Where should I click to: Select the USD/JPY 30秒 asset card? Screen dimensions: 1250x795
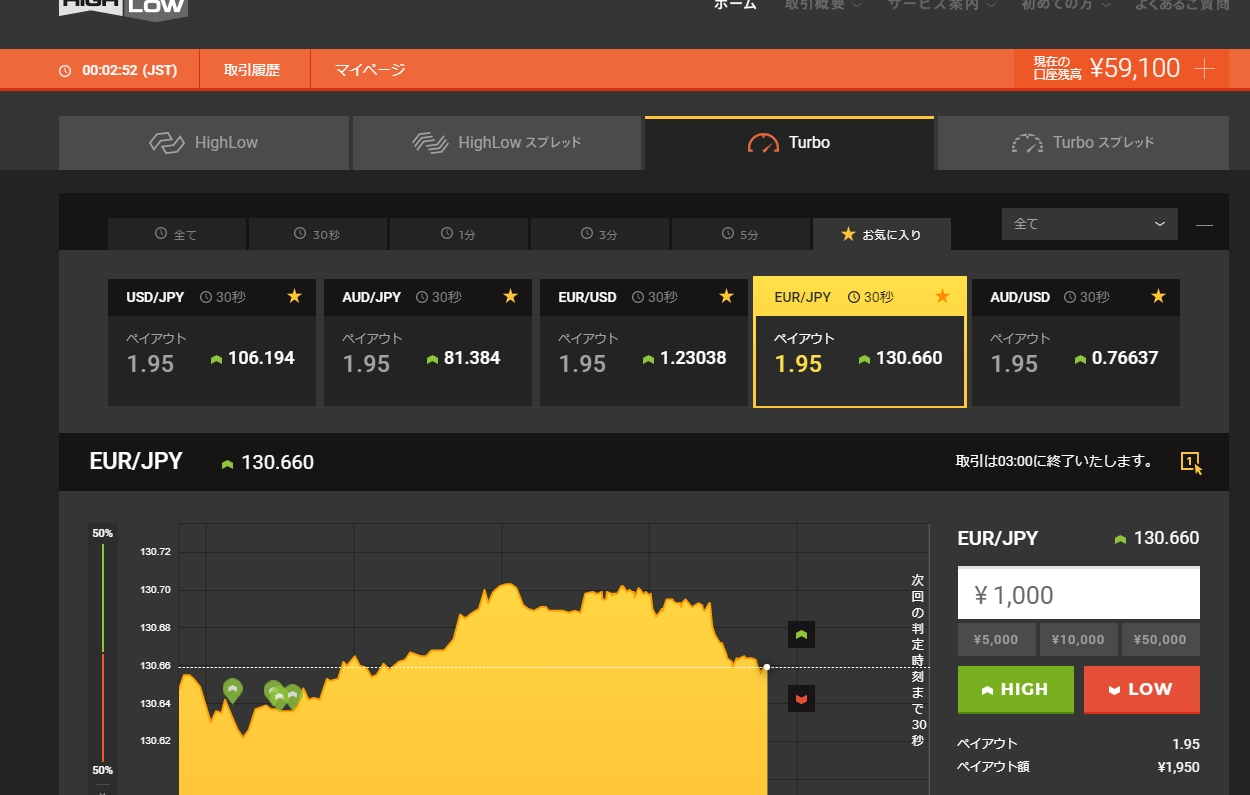[x=212, y=343]
